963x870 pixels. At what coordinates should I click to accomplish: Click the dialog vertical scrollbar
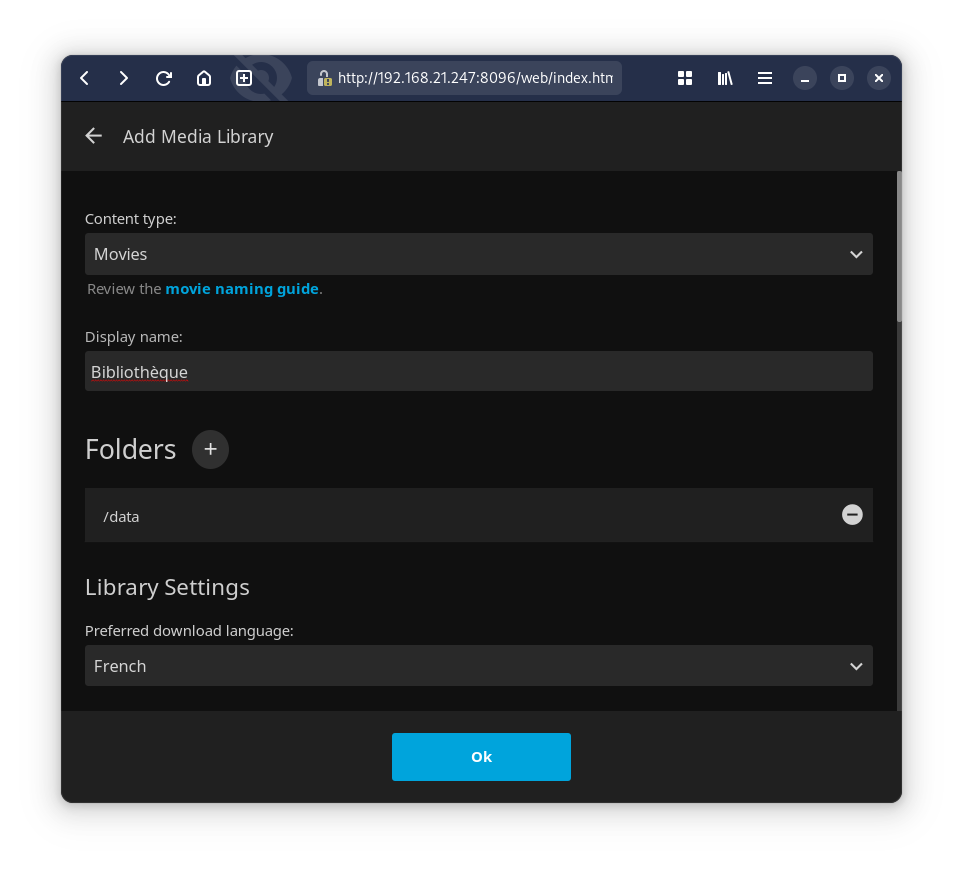coord(899,247)
